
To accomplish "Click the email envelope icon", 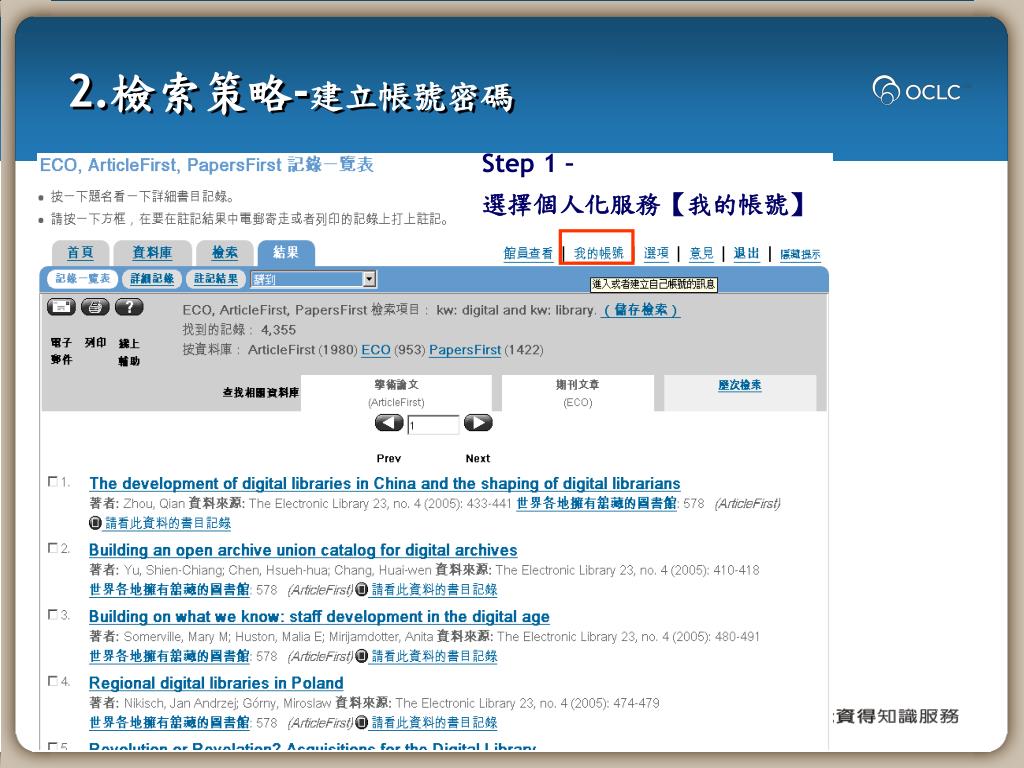I will (x=61, y=306).
